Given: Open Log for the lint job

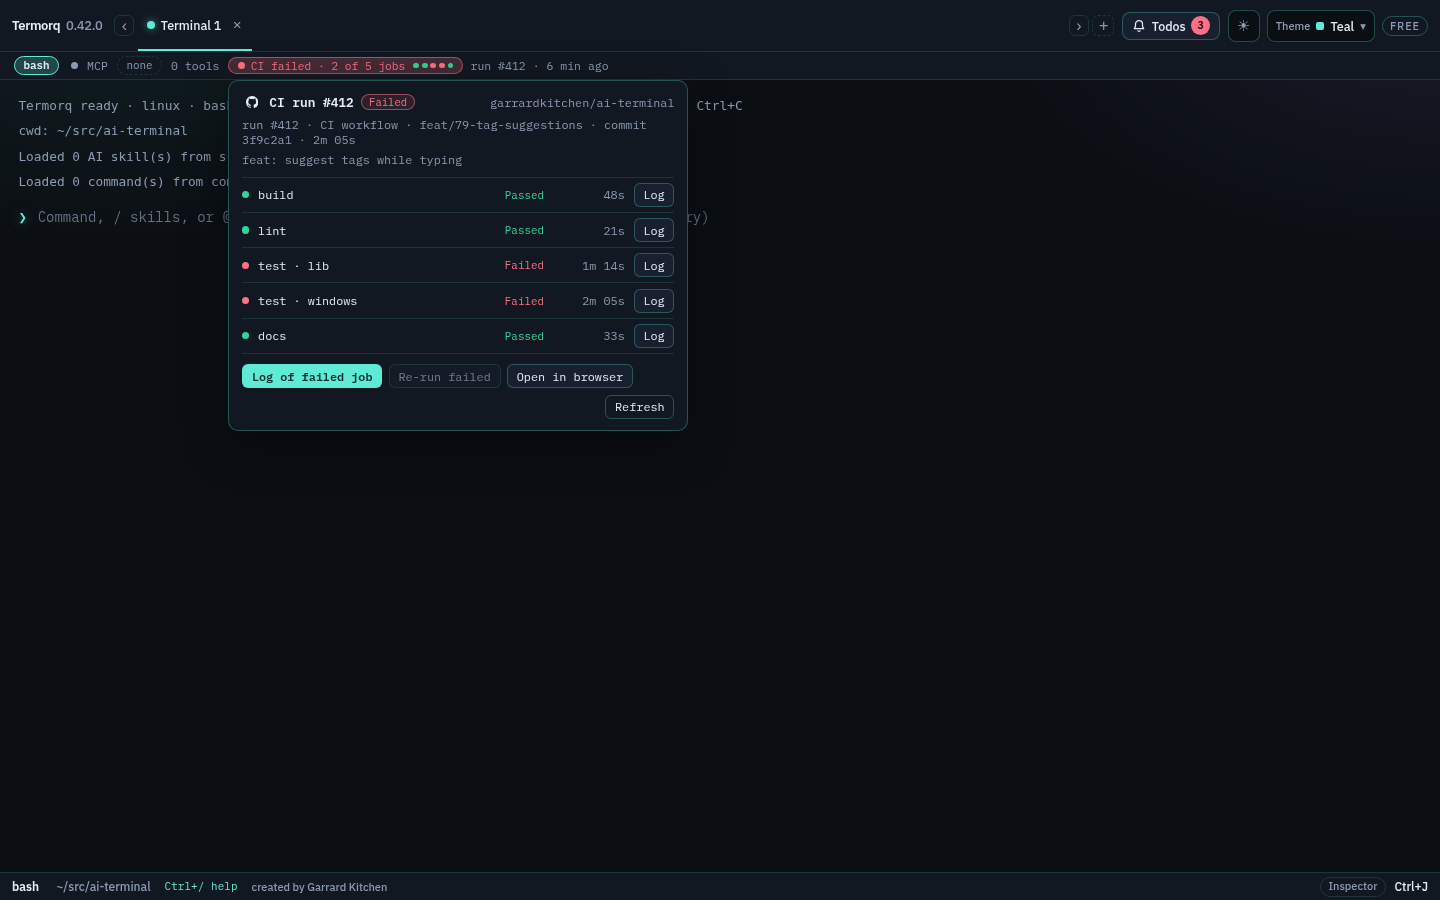Looking at the screenshot, I should tap(654, 231).
